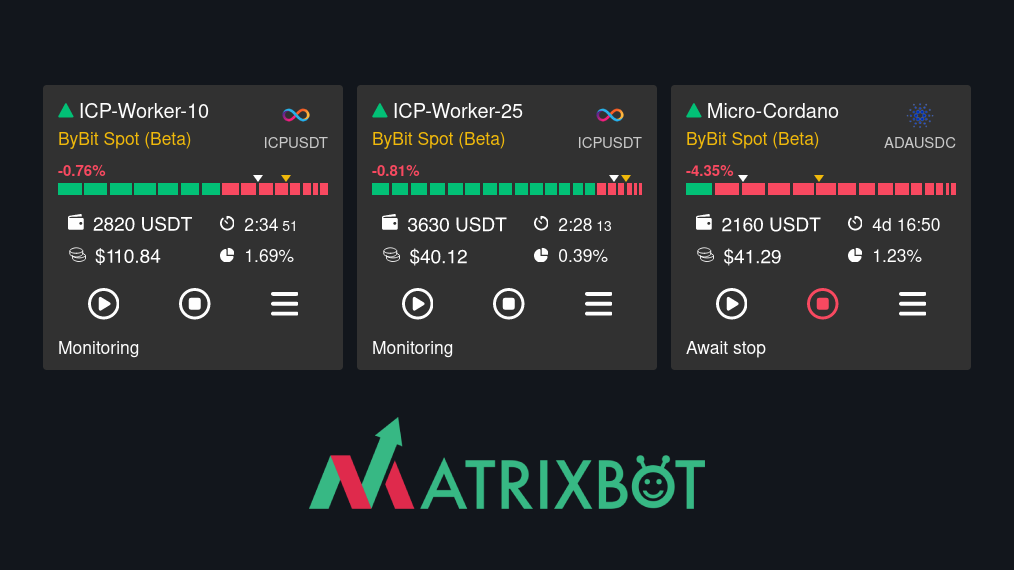The height and width of the screenshot is (570, 1014).
Task: Click the yellow marker above the ICP-Worker-25 bar
Action: 626,178
